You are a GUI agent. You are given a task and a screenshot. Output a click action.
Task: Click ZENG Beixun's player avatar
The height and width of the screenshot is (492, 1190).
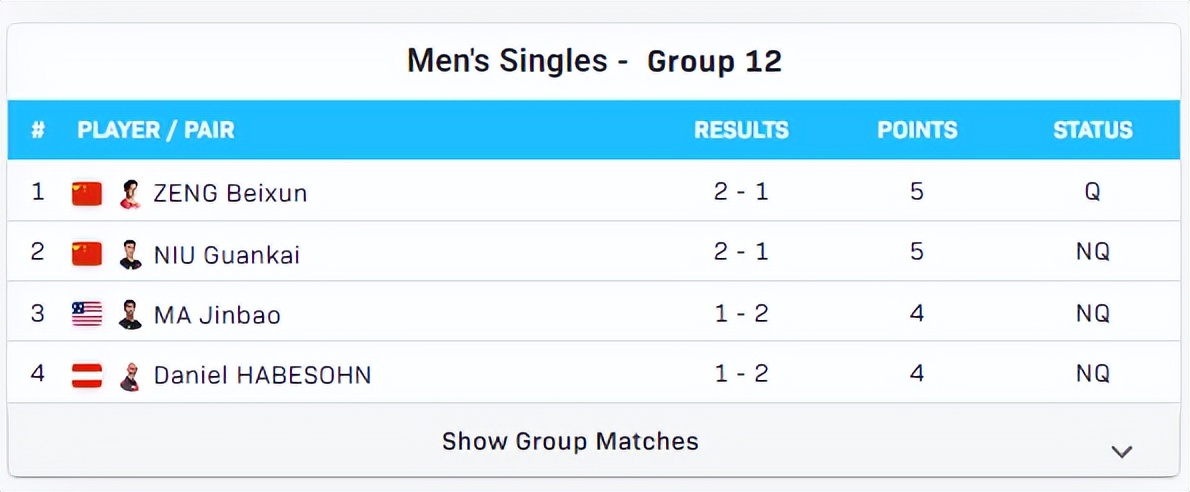[x=130, y=193]
